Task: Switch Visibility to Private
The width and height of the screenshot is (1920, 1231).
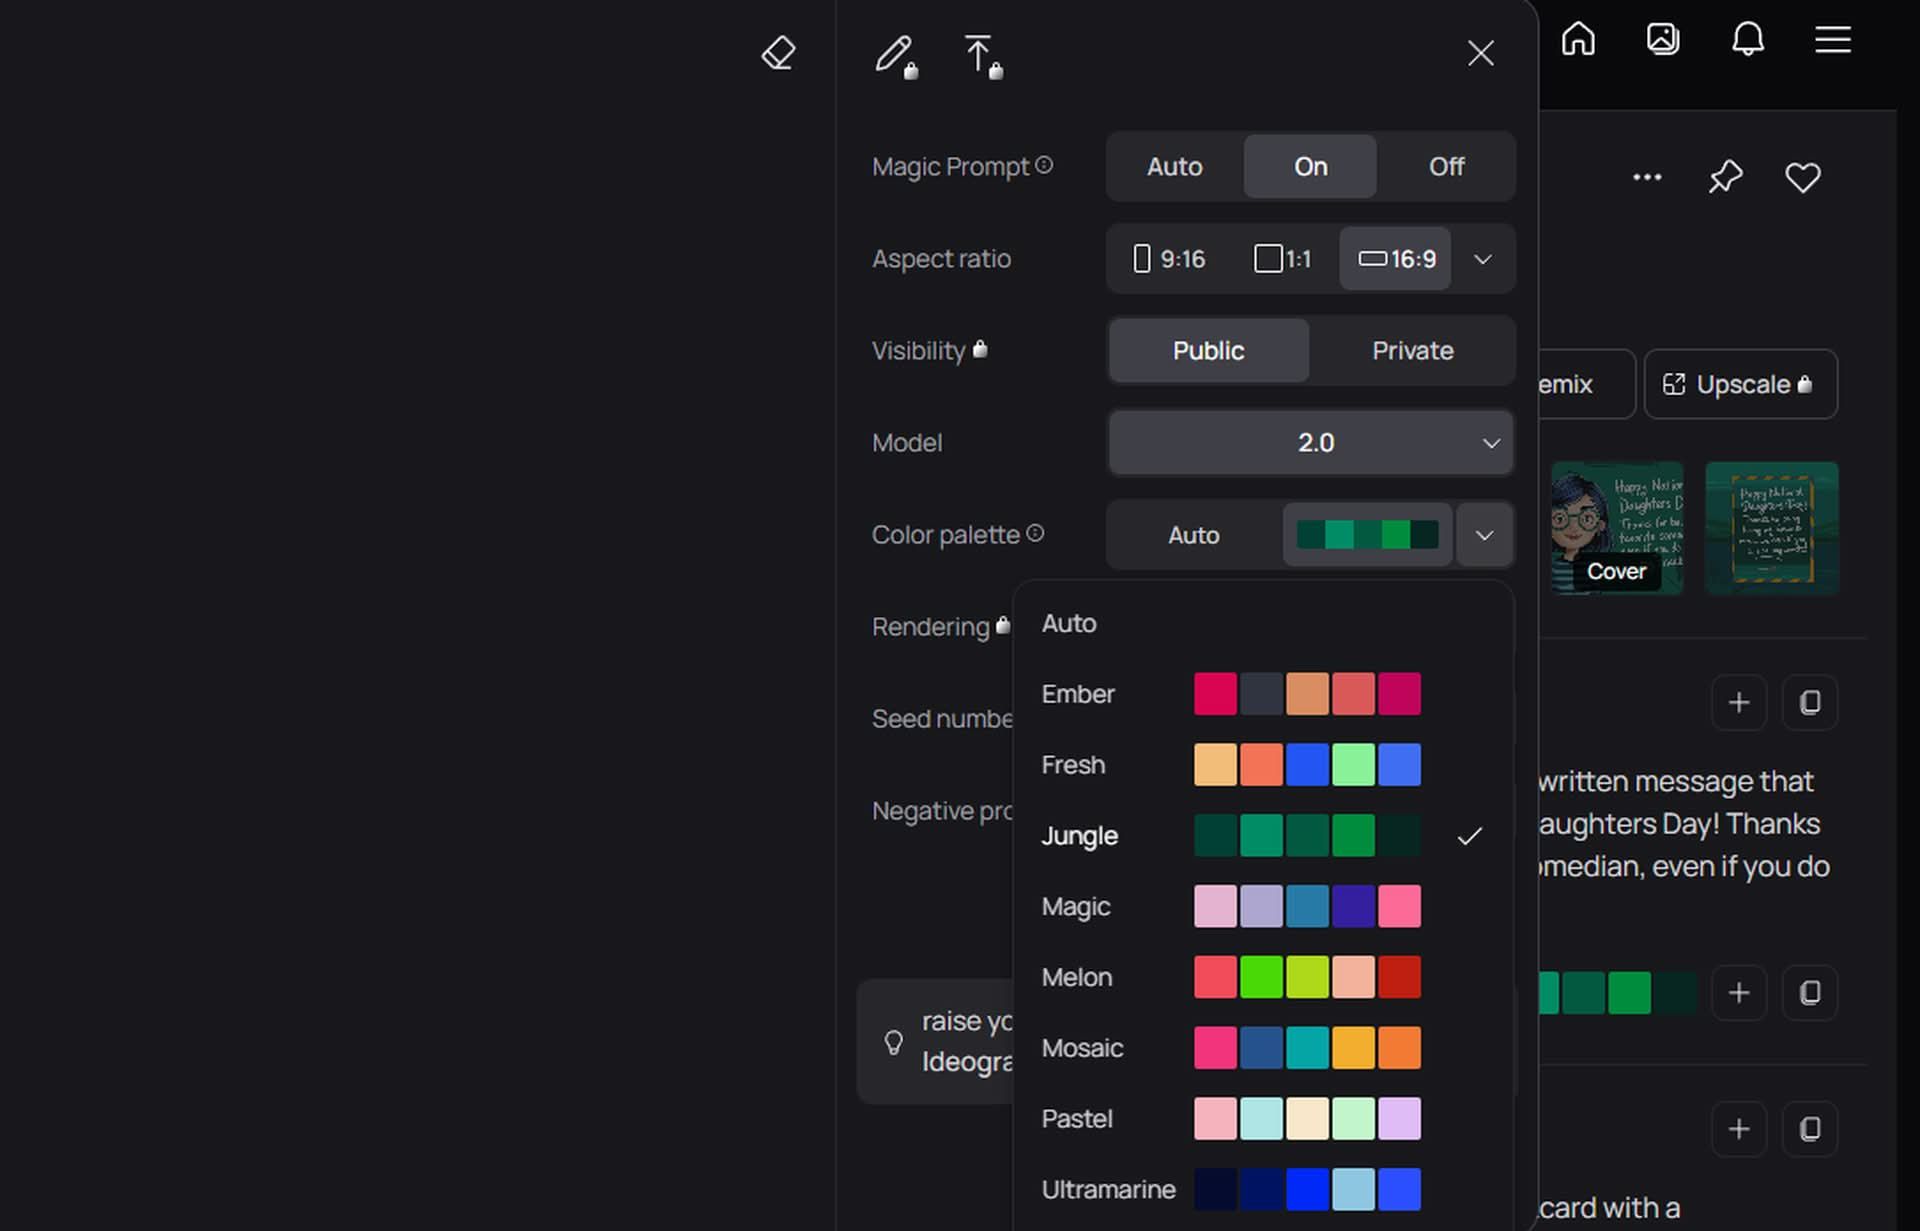Action: coord(1411,350)
